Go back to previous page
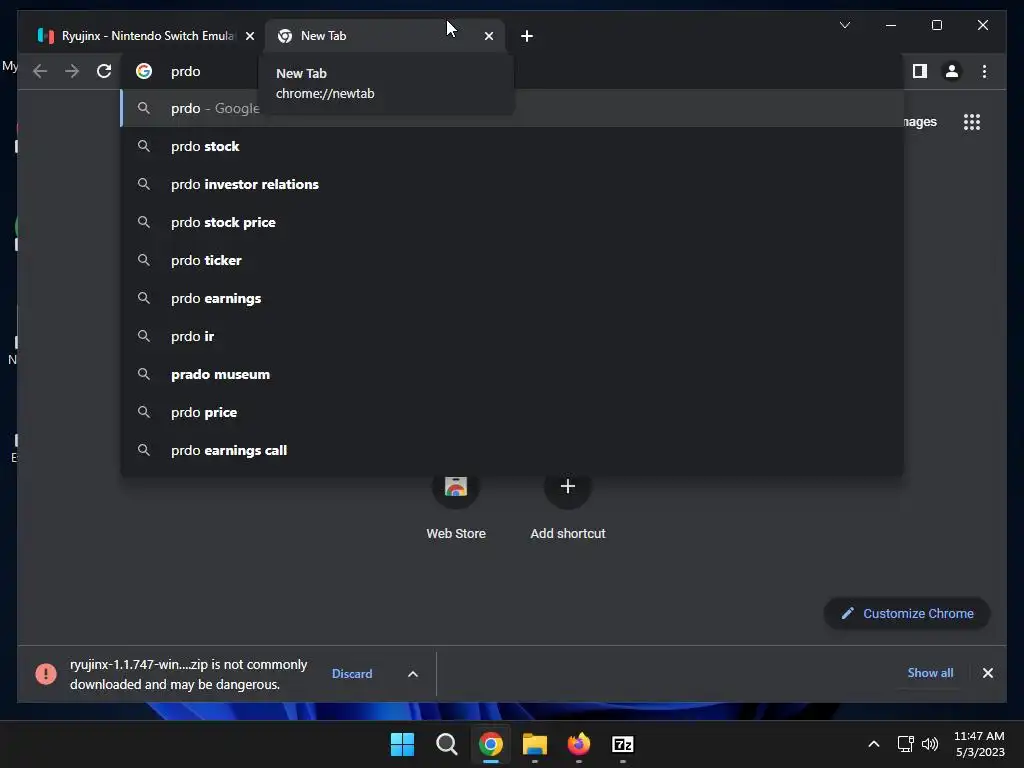The image size is (1024, 768). (x=40, y=71)
